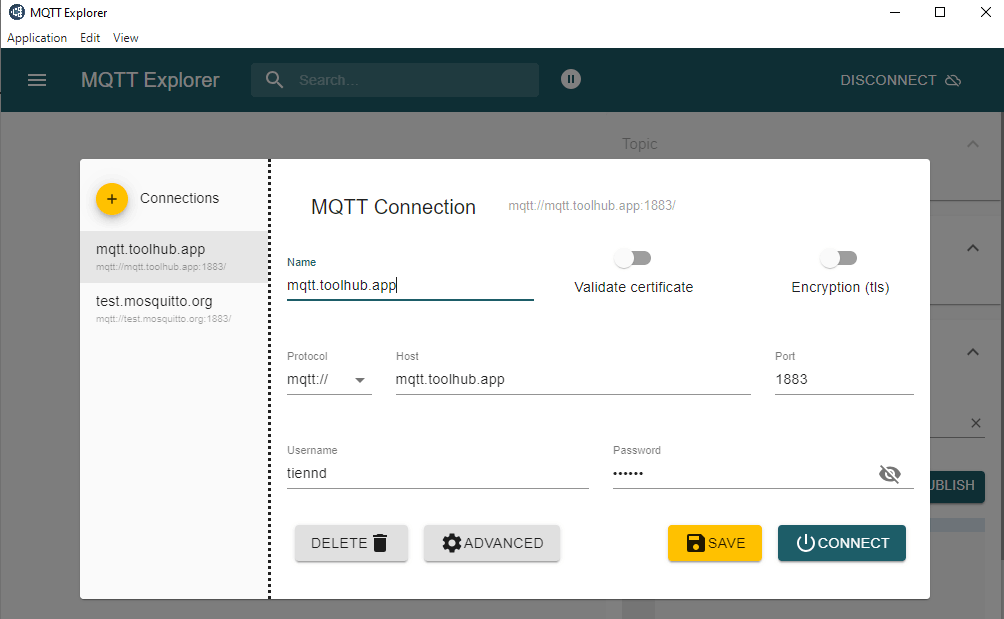
Task: Click the CONNECT button
Action: click(x=841, y=543)
